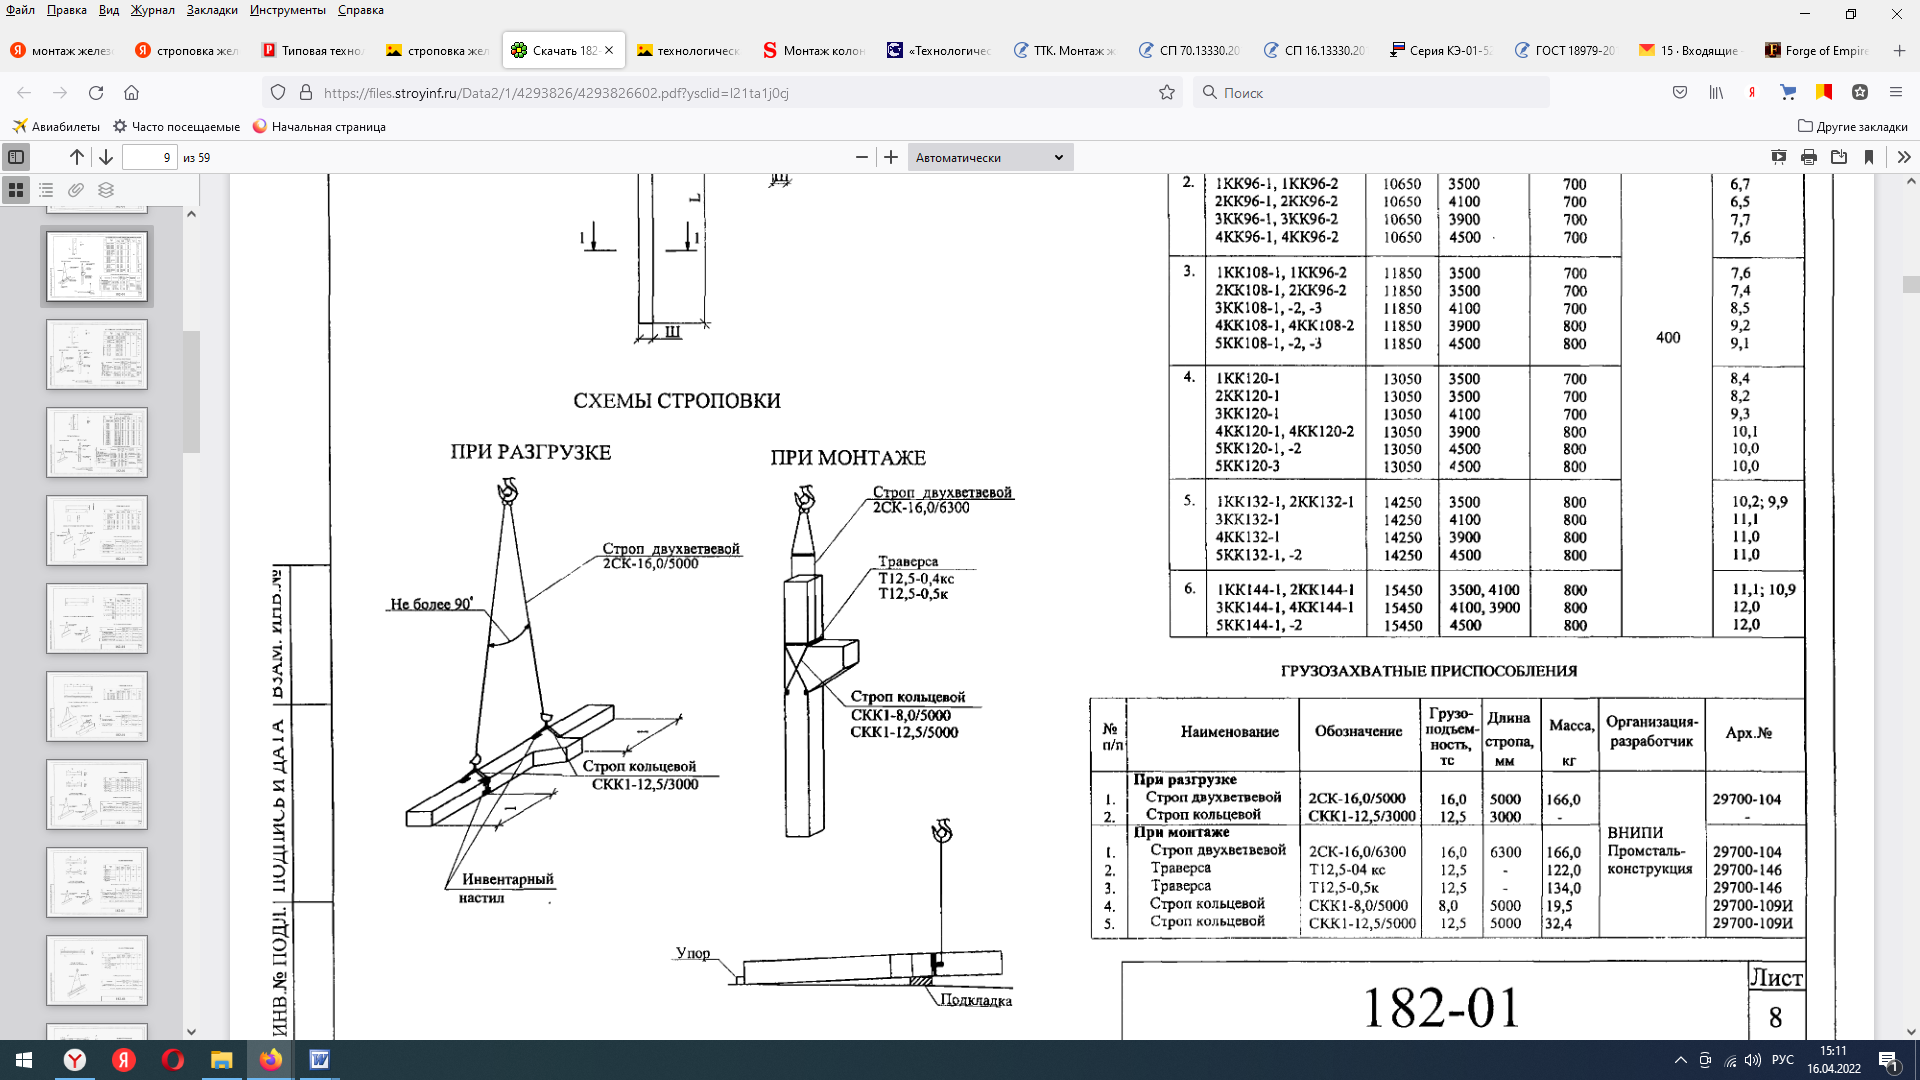
Task: Open 'Другие закладки' folder
Action: [x=1852, y=126]
